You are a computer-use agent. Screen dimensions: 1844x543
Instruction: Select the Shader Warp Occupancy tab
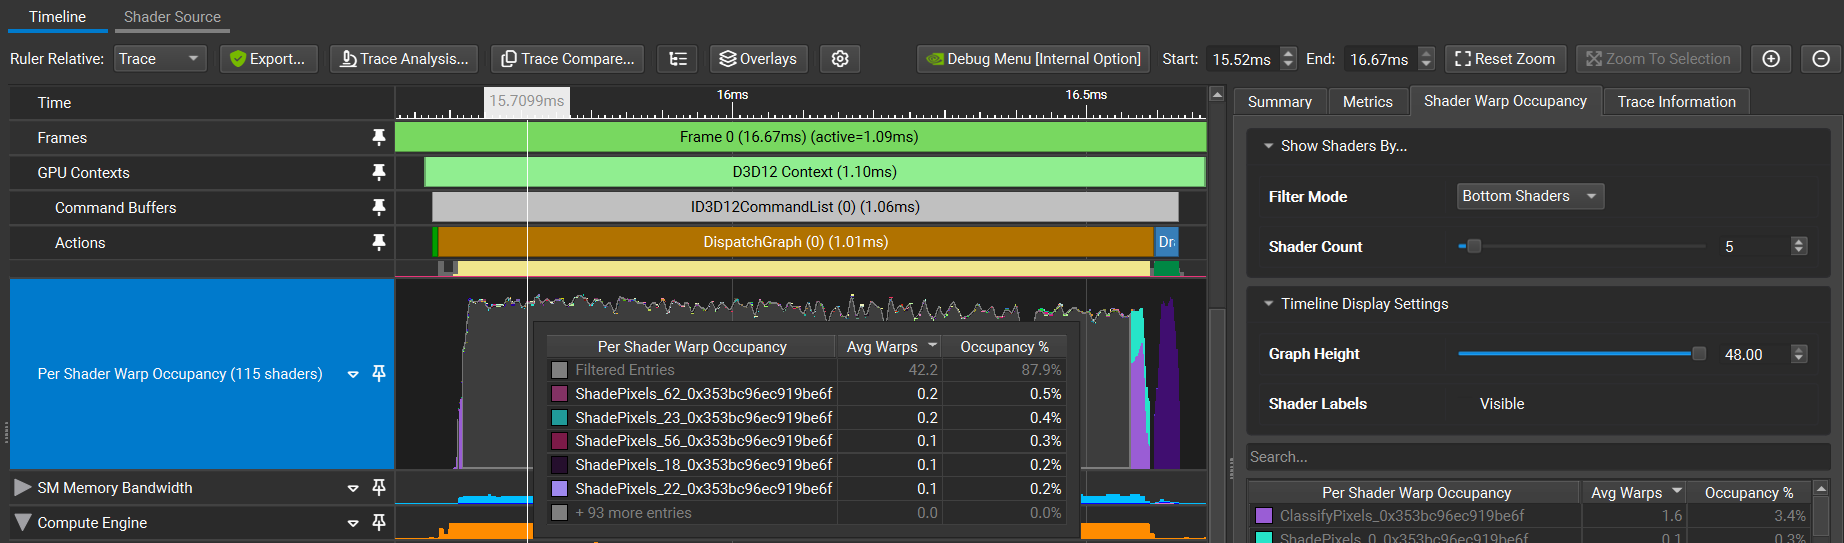click(1505, 101)
